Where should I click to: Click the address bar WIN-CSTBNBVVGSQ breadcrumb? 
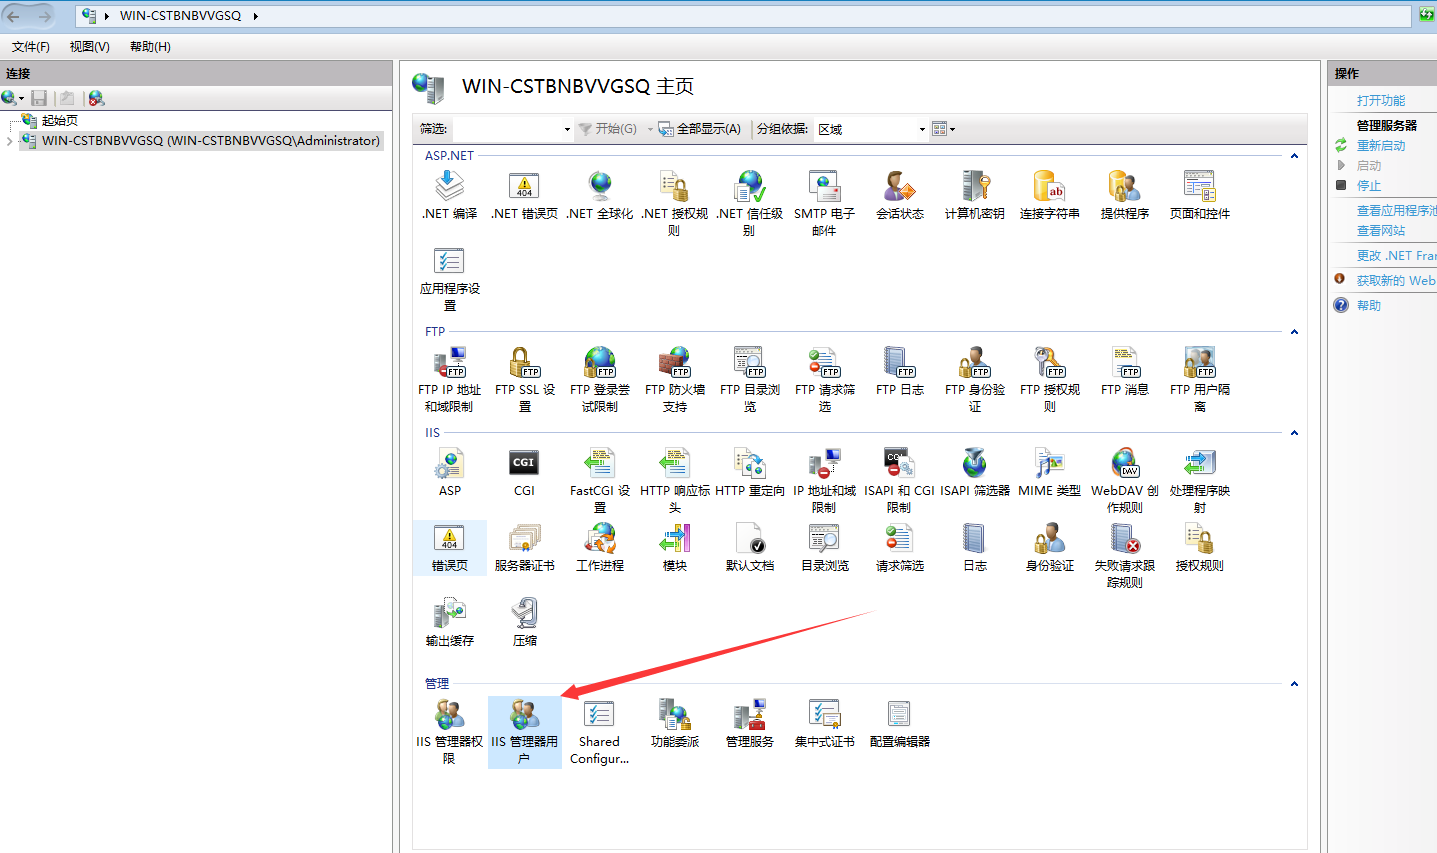180,16
